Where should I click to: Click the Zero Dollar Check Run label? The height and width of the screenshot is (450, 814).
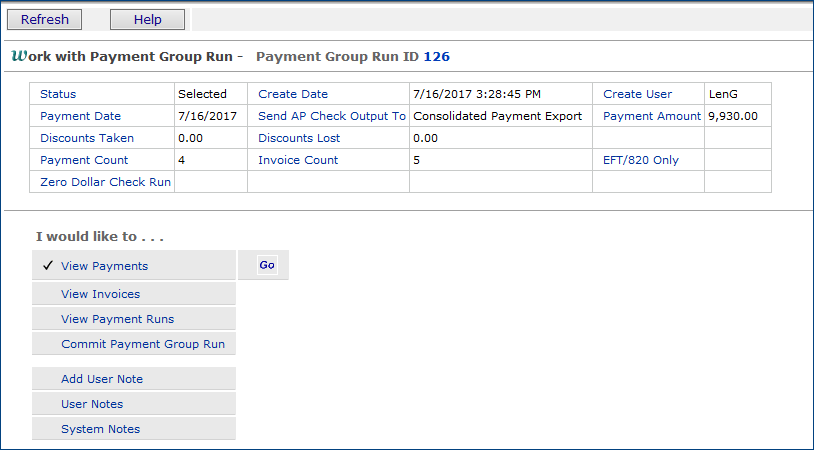pos(105,182)
